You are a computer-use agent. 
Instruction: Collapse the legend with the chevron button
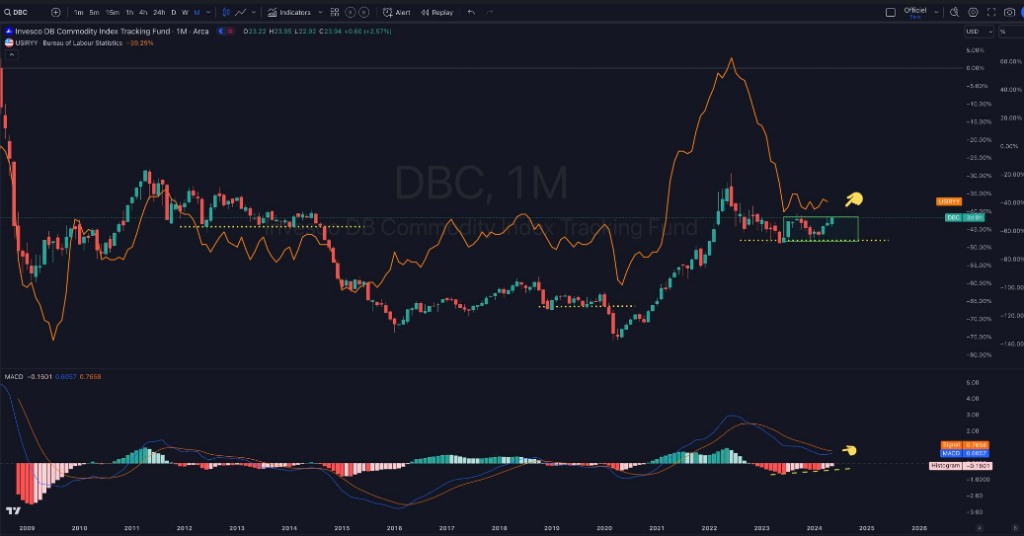[x=11, y=55]
